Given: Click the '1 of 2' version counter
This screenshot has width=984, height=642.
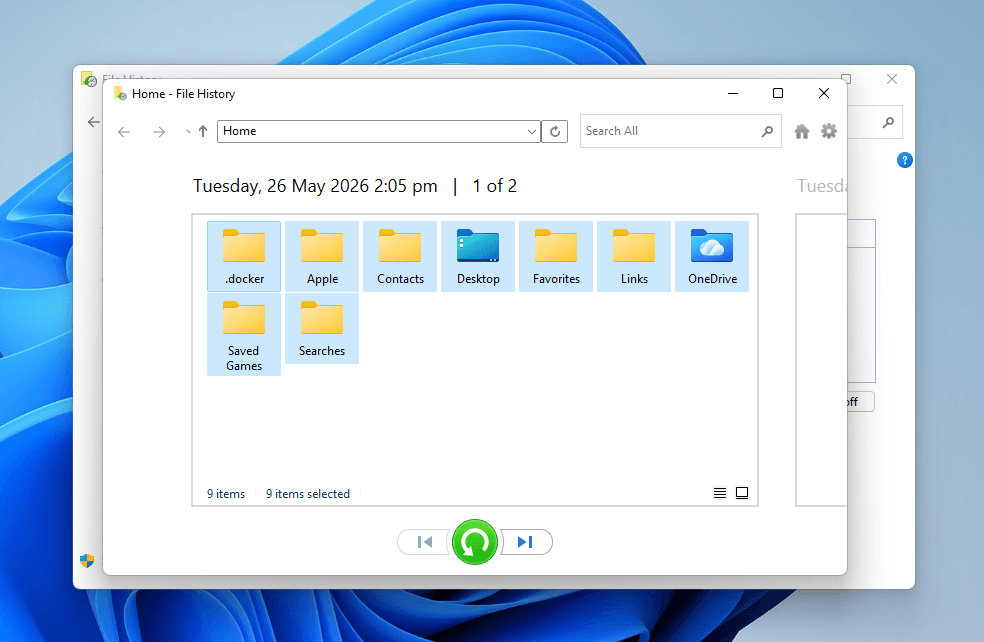Looking at the screenshot, I should click(x=495, y=186).
